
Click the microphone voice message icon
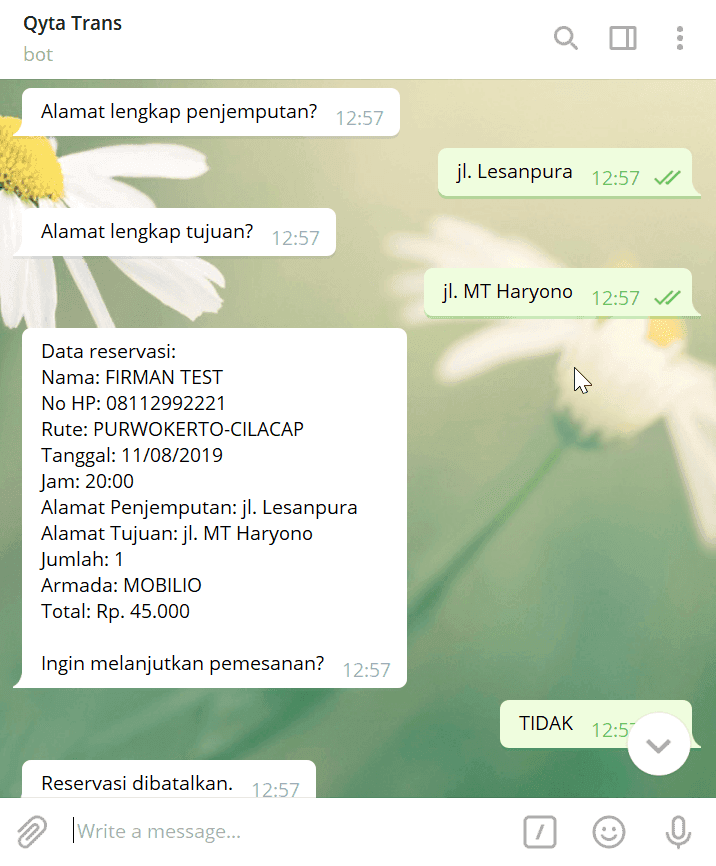[x=678, y=832]
